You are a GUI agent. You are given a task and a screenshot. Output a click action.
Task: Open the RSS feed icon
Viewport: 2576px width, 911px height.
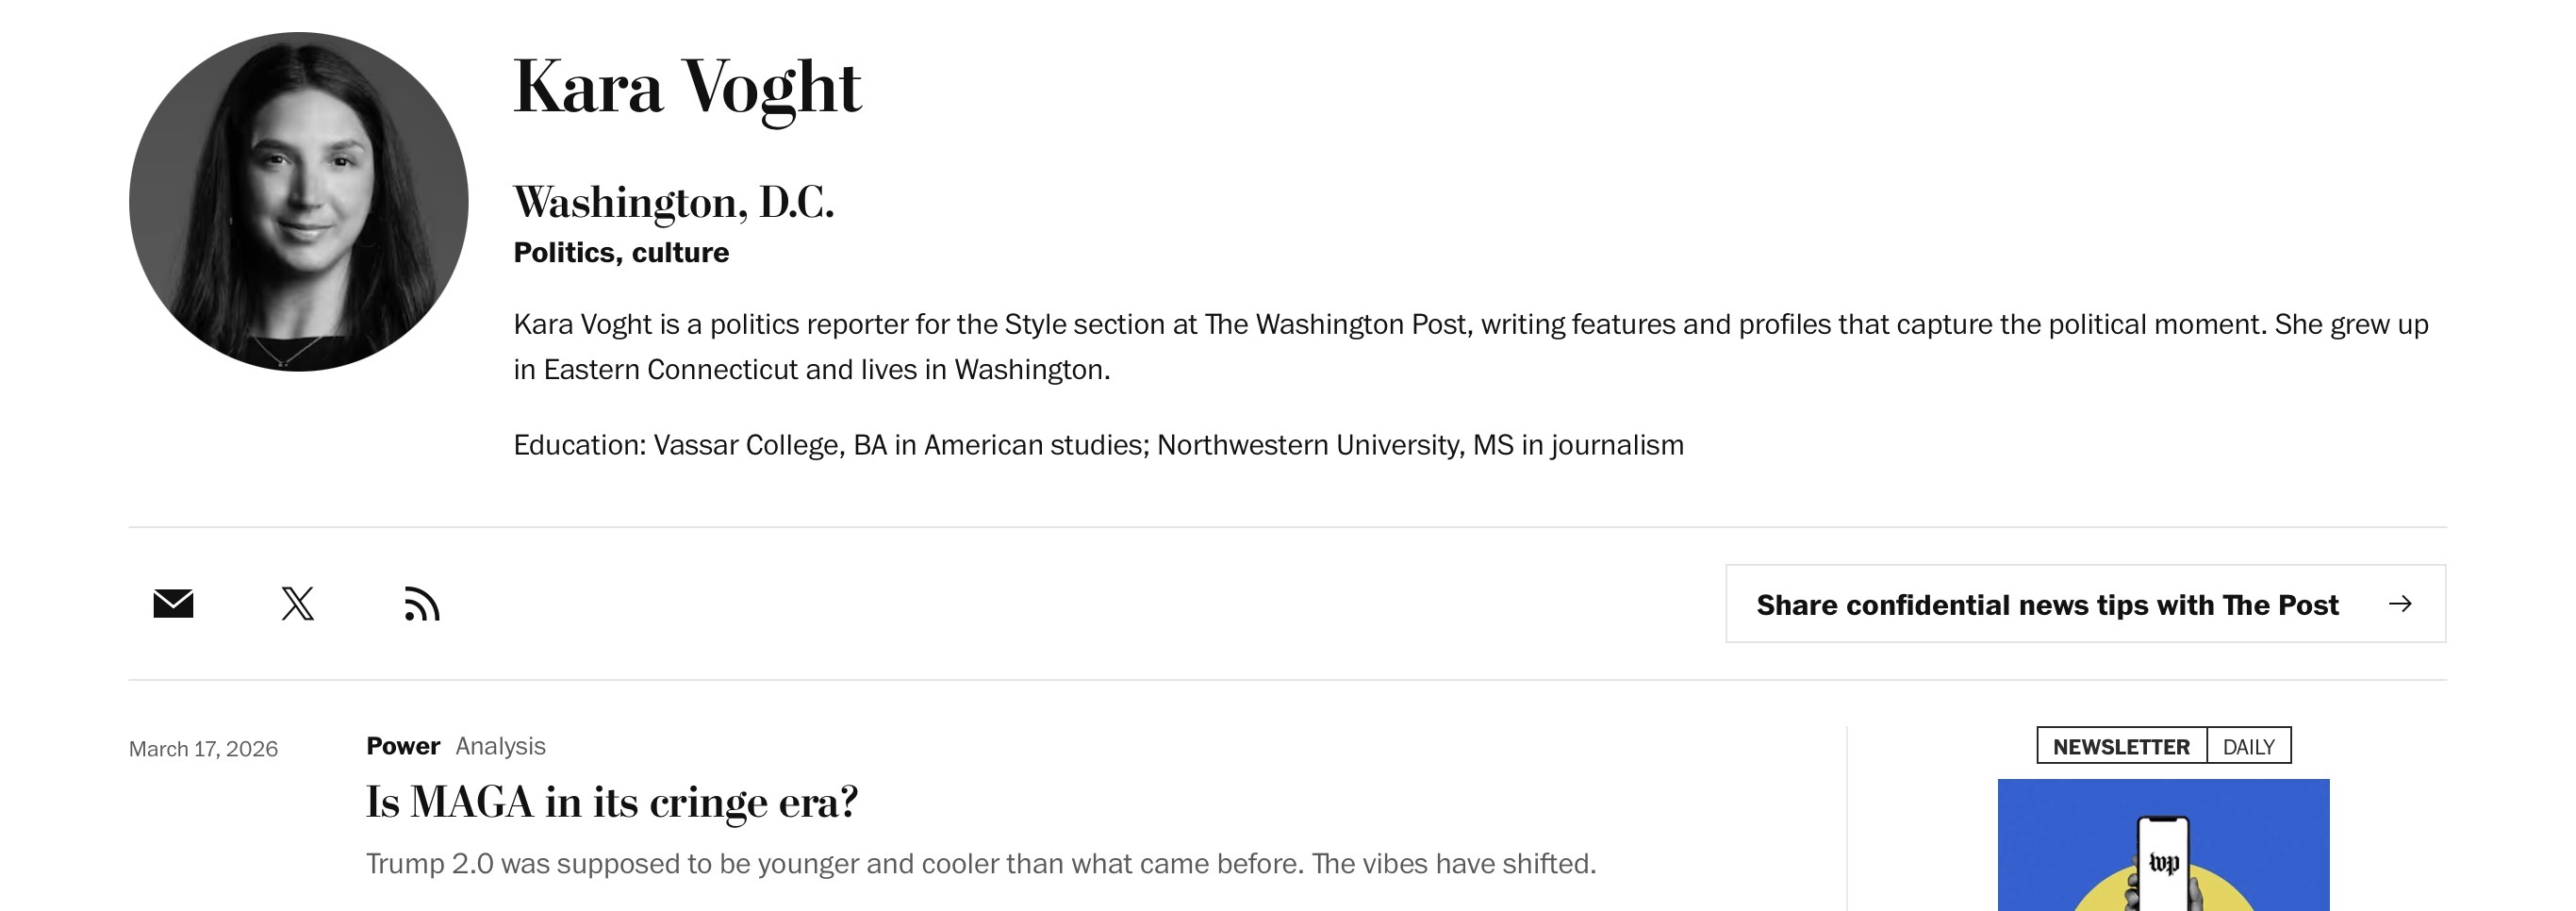click(422, 604)
